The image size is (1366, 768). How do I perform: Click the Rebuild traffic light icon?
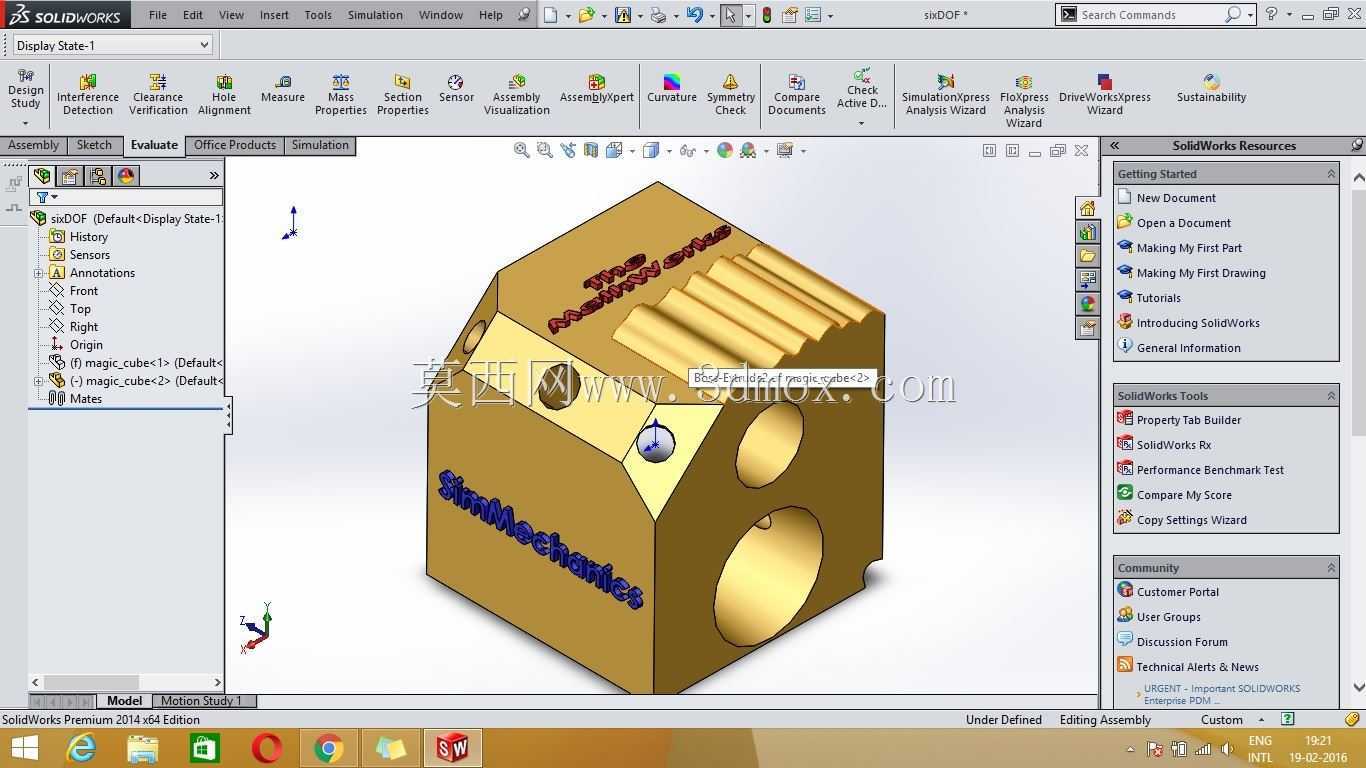point(767,15)
